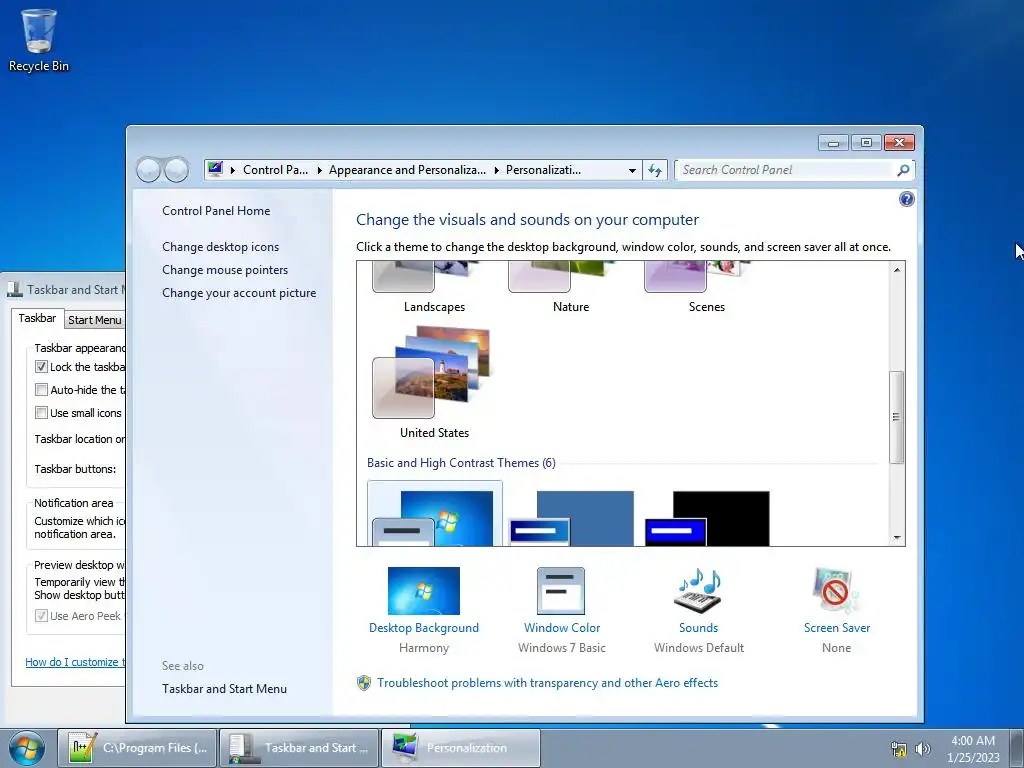The width and height of the screenshot is (1024, 768).
Task: Click the Sounds text link
Action: coord(698,628)
